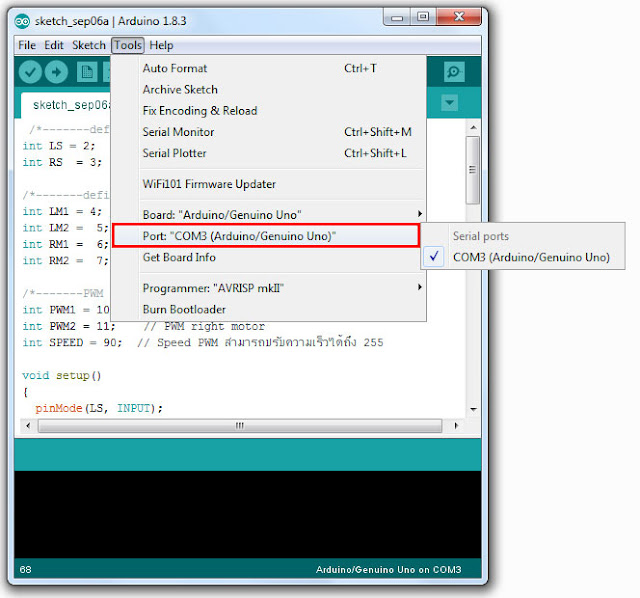Click the Arduino logo in title bar
640x598 pixels.
(22, 21)
